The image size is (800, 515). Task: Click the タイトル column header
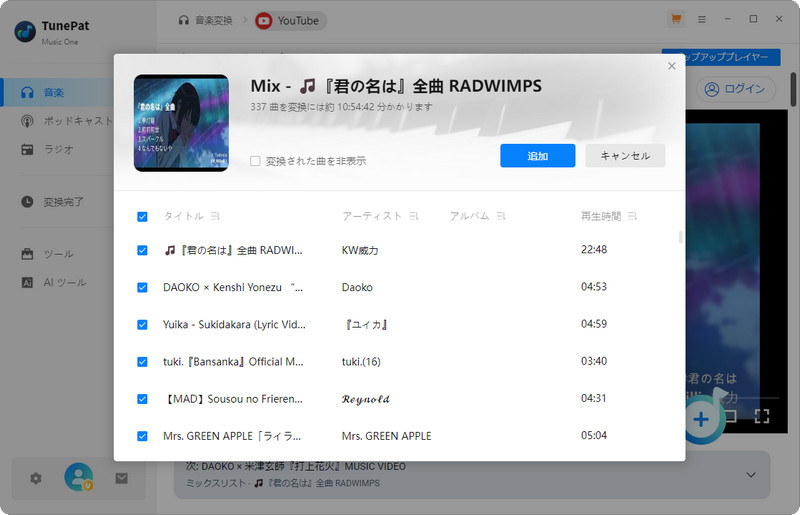tap(184, 216)
